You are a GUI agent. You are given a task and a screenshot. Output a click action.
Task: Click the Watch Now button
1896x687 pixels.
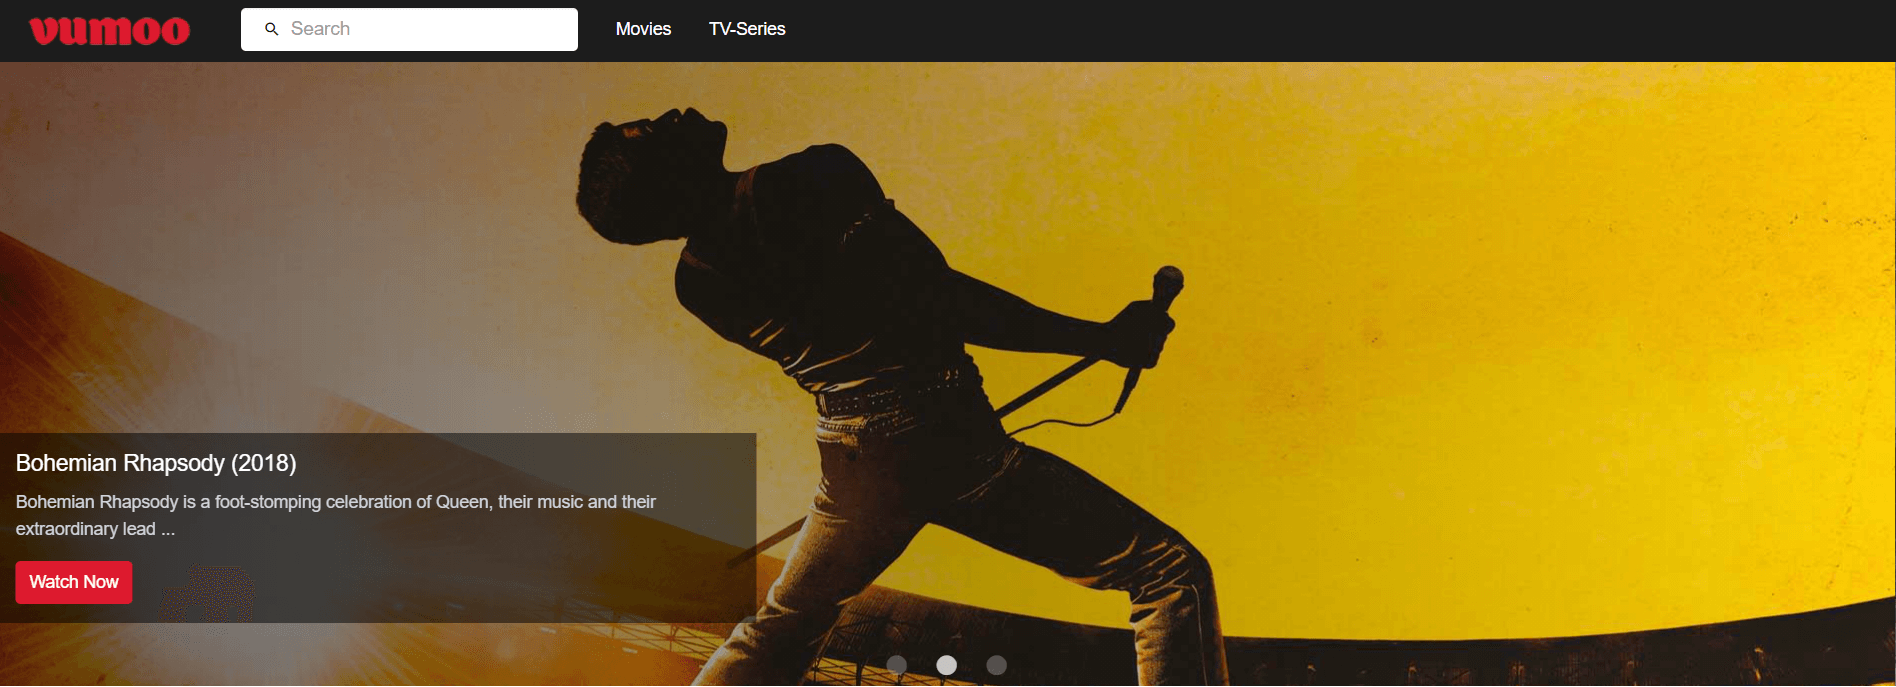[74, 582]
